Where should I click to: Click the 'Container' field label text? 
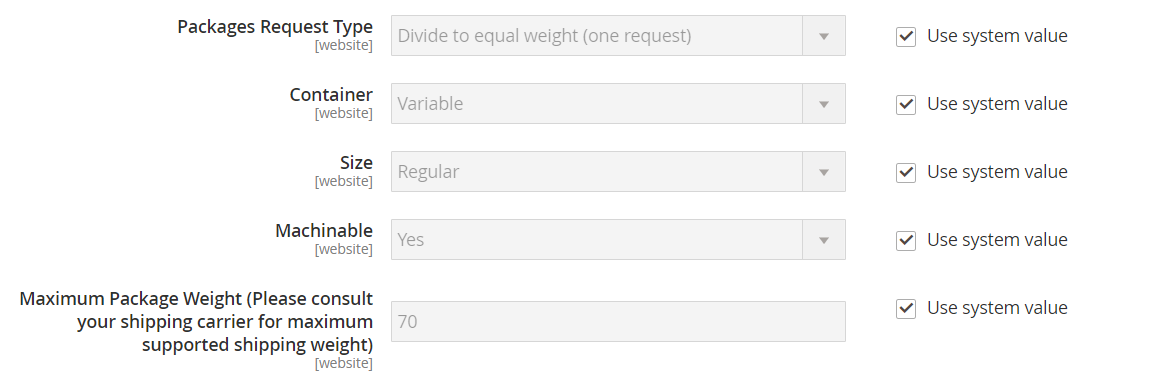click(331, 95)
